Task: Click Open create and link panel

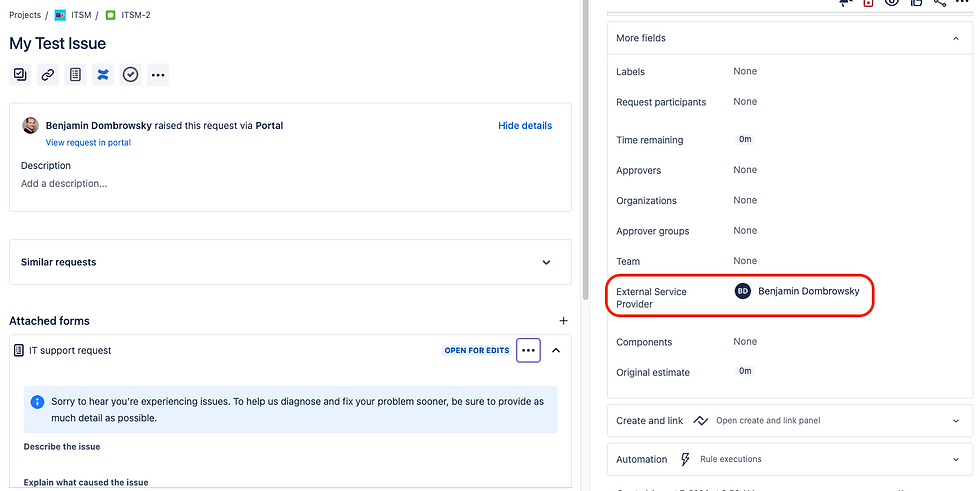Action: click(768, 421)
